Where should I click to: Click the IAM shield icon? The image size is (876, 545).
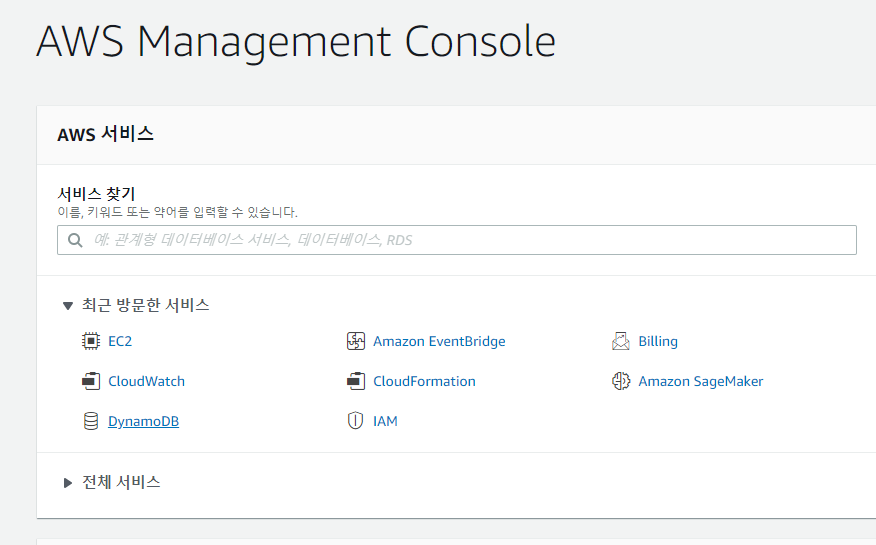coord(355,421)
